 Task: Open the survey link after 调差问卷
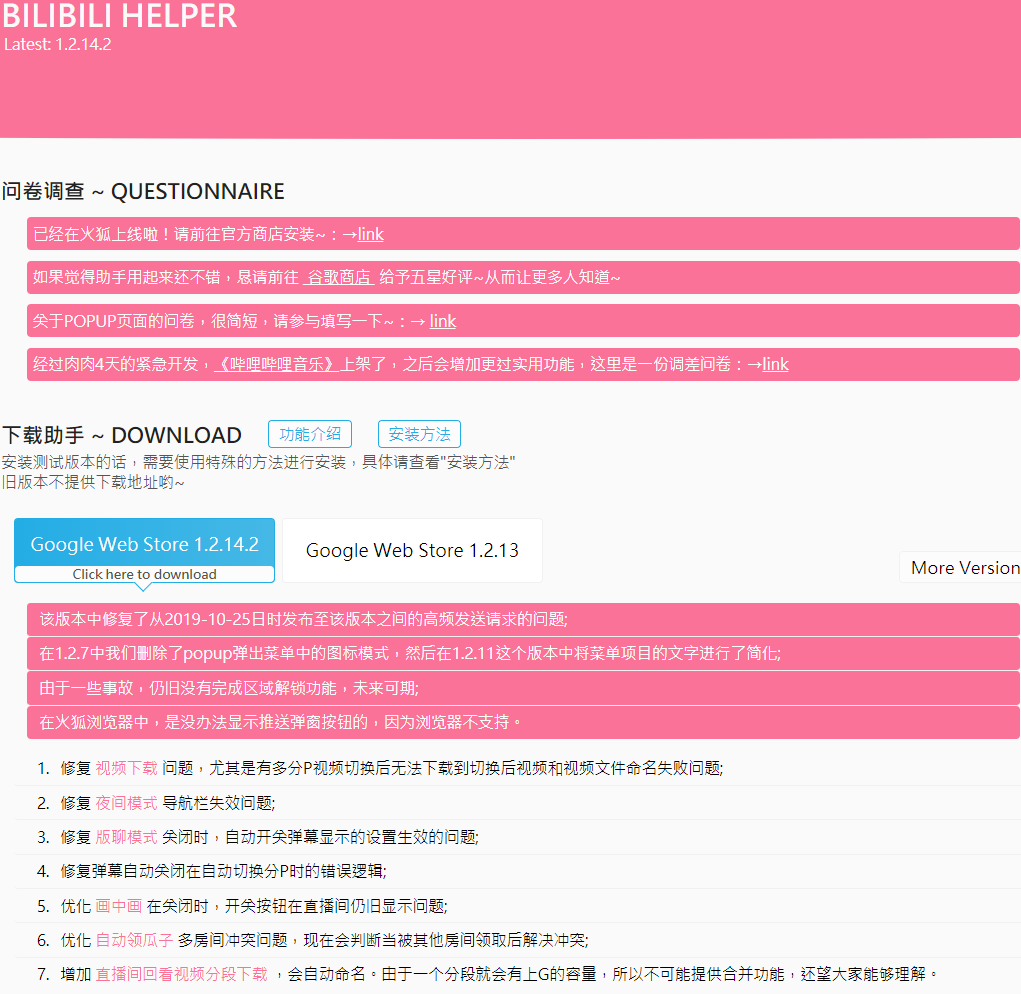pyautogui.click(x=776, y=364)
